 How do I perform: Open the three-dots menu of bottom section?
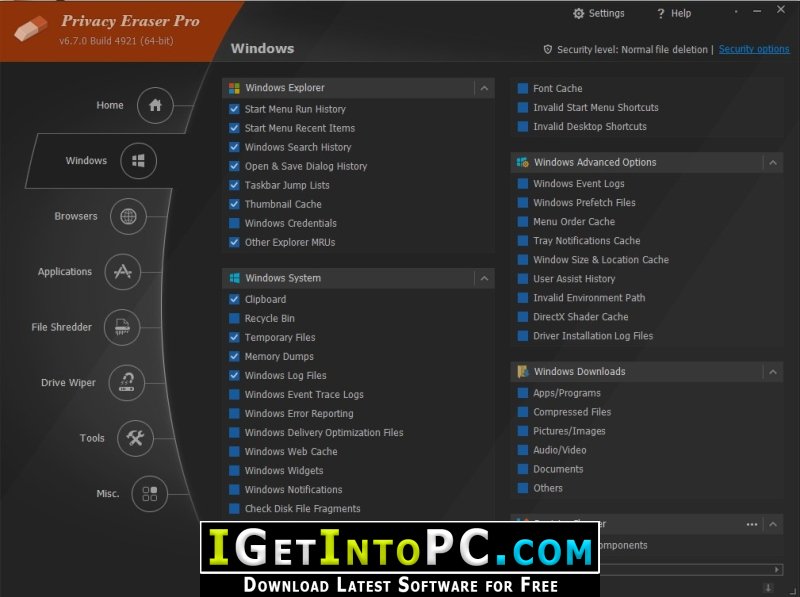(x=752, y=525)
